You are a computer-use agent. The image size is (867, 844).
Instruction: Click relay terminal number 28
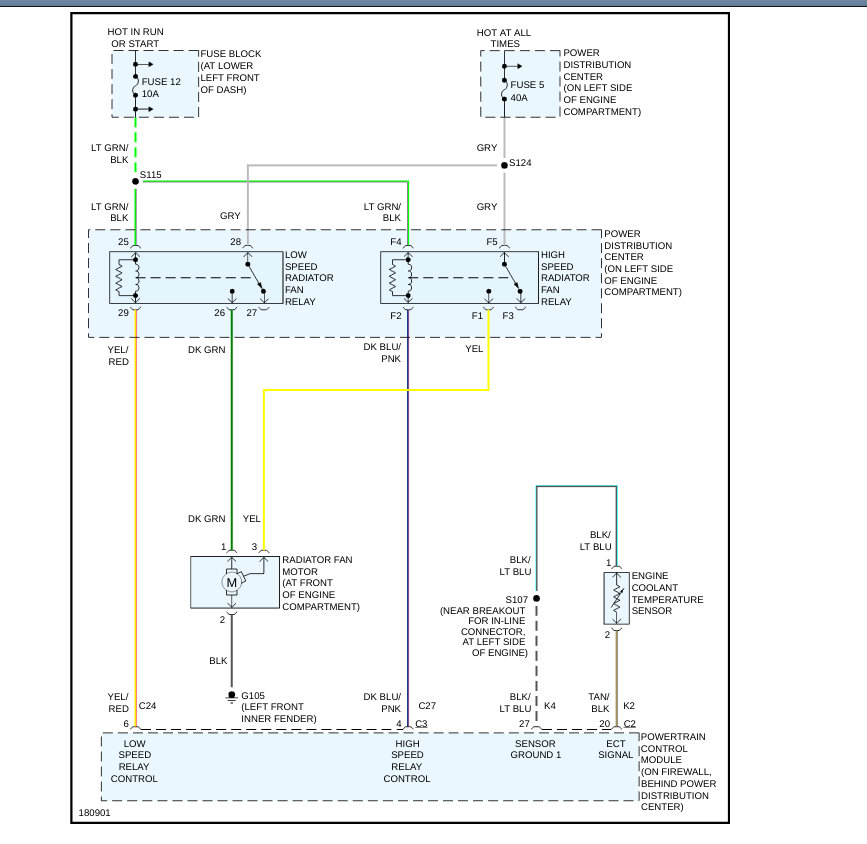[236, 242]
